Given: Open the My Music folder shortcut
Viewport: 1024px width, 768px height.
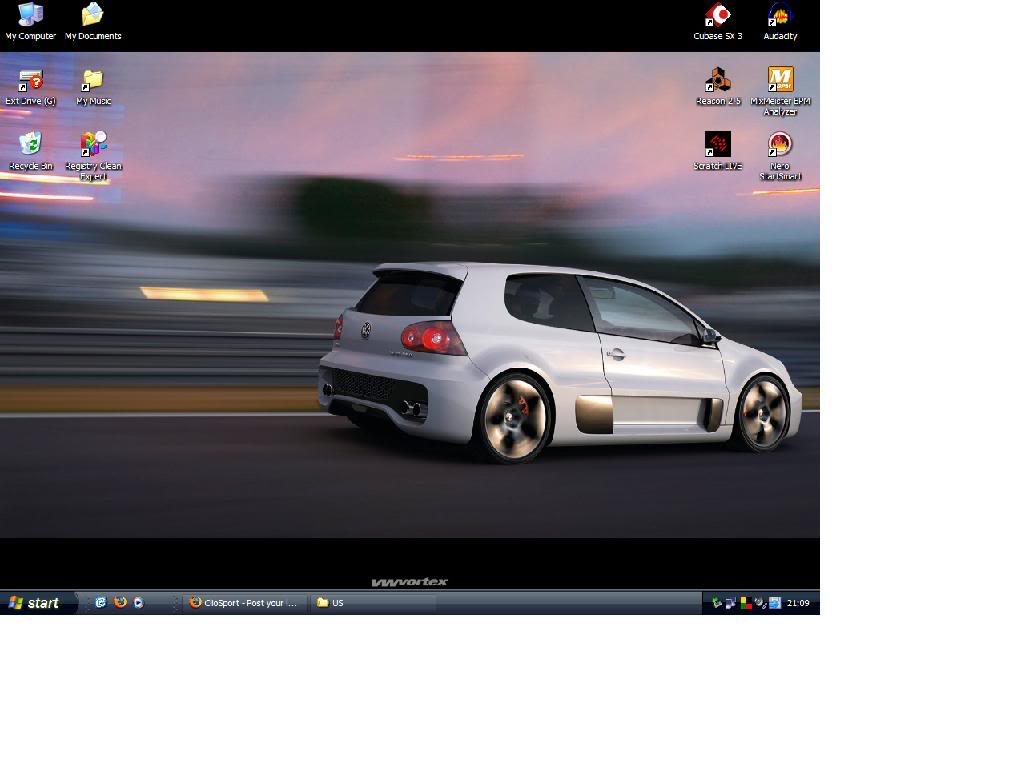Looking at the screenshot, I should pyautogui.click(x=93, y=81).
